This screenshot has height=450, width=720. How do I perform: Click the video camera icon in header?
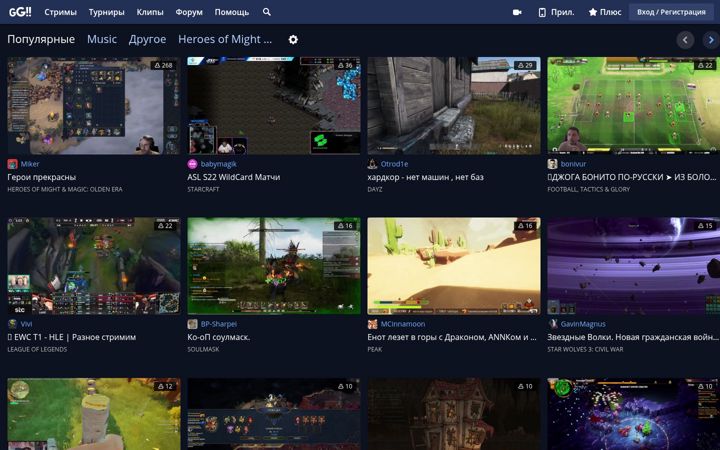[517, 12]
